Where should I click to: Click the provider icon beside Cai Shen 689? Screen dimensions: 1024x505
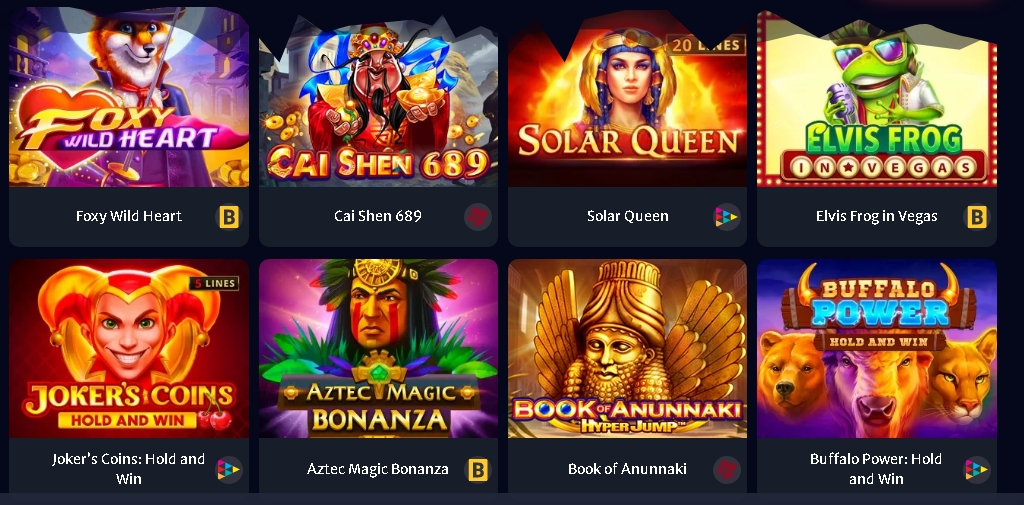477,216
